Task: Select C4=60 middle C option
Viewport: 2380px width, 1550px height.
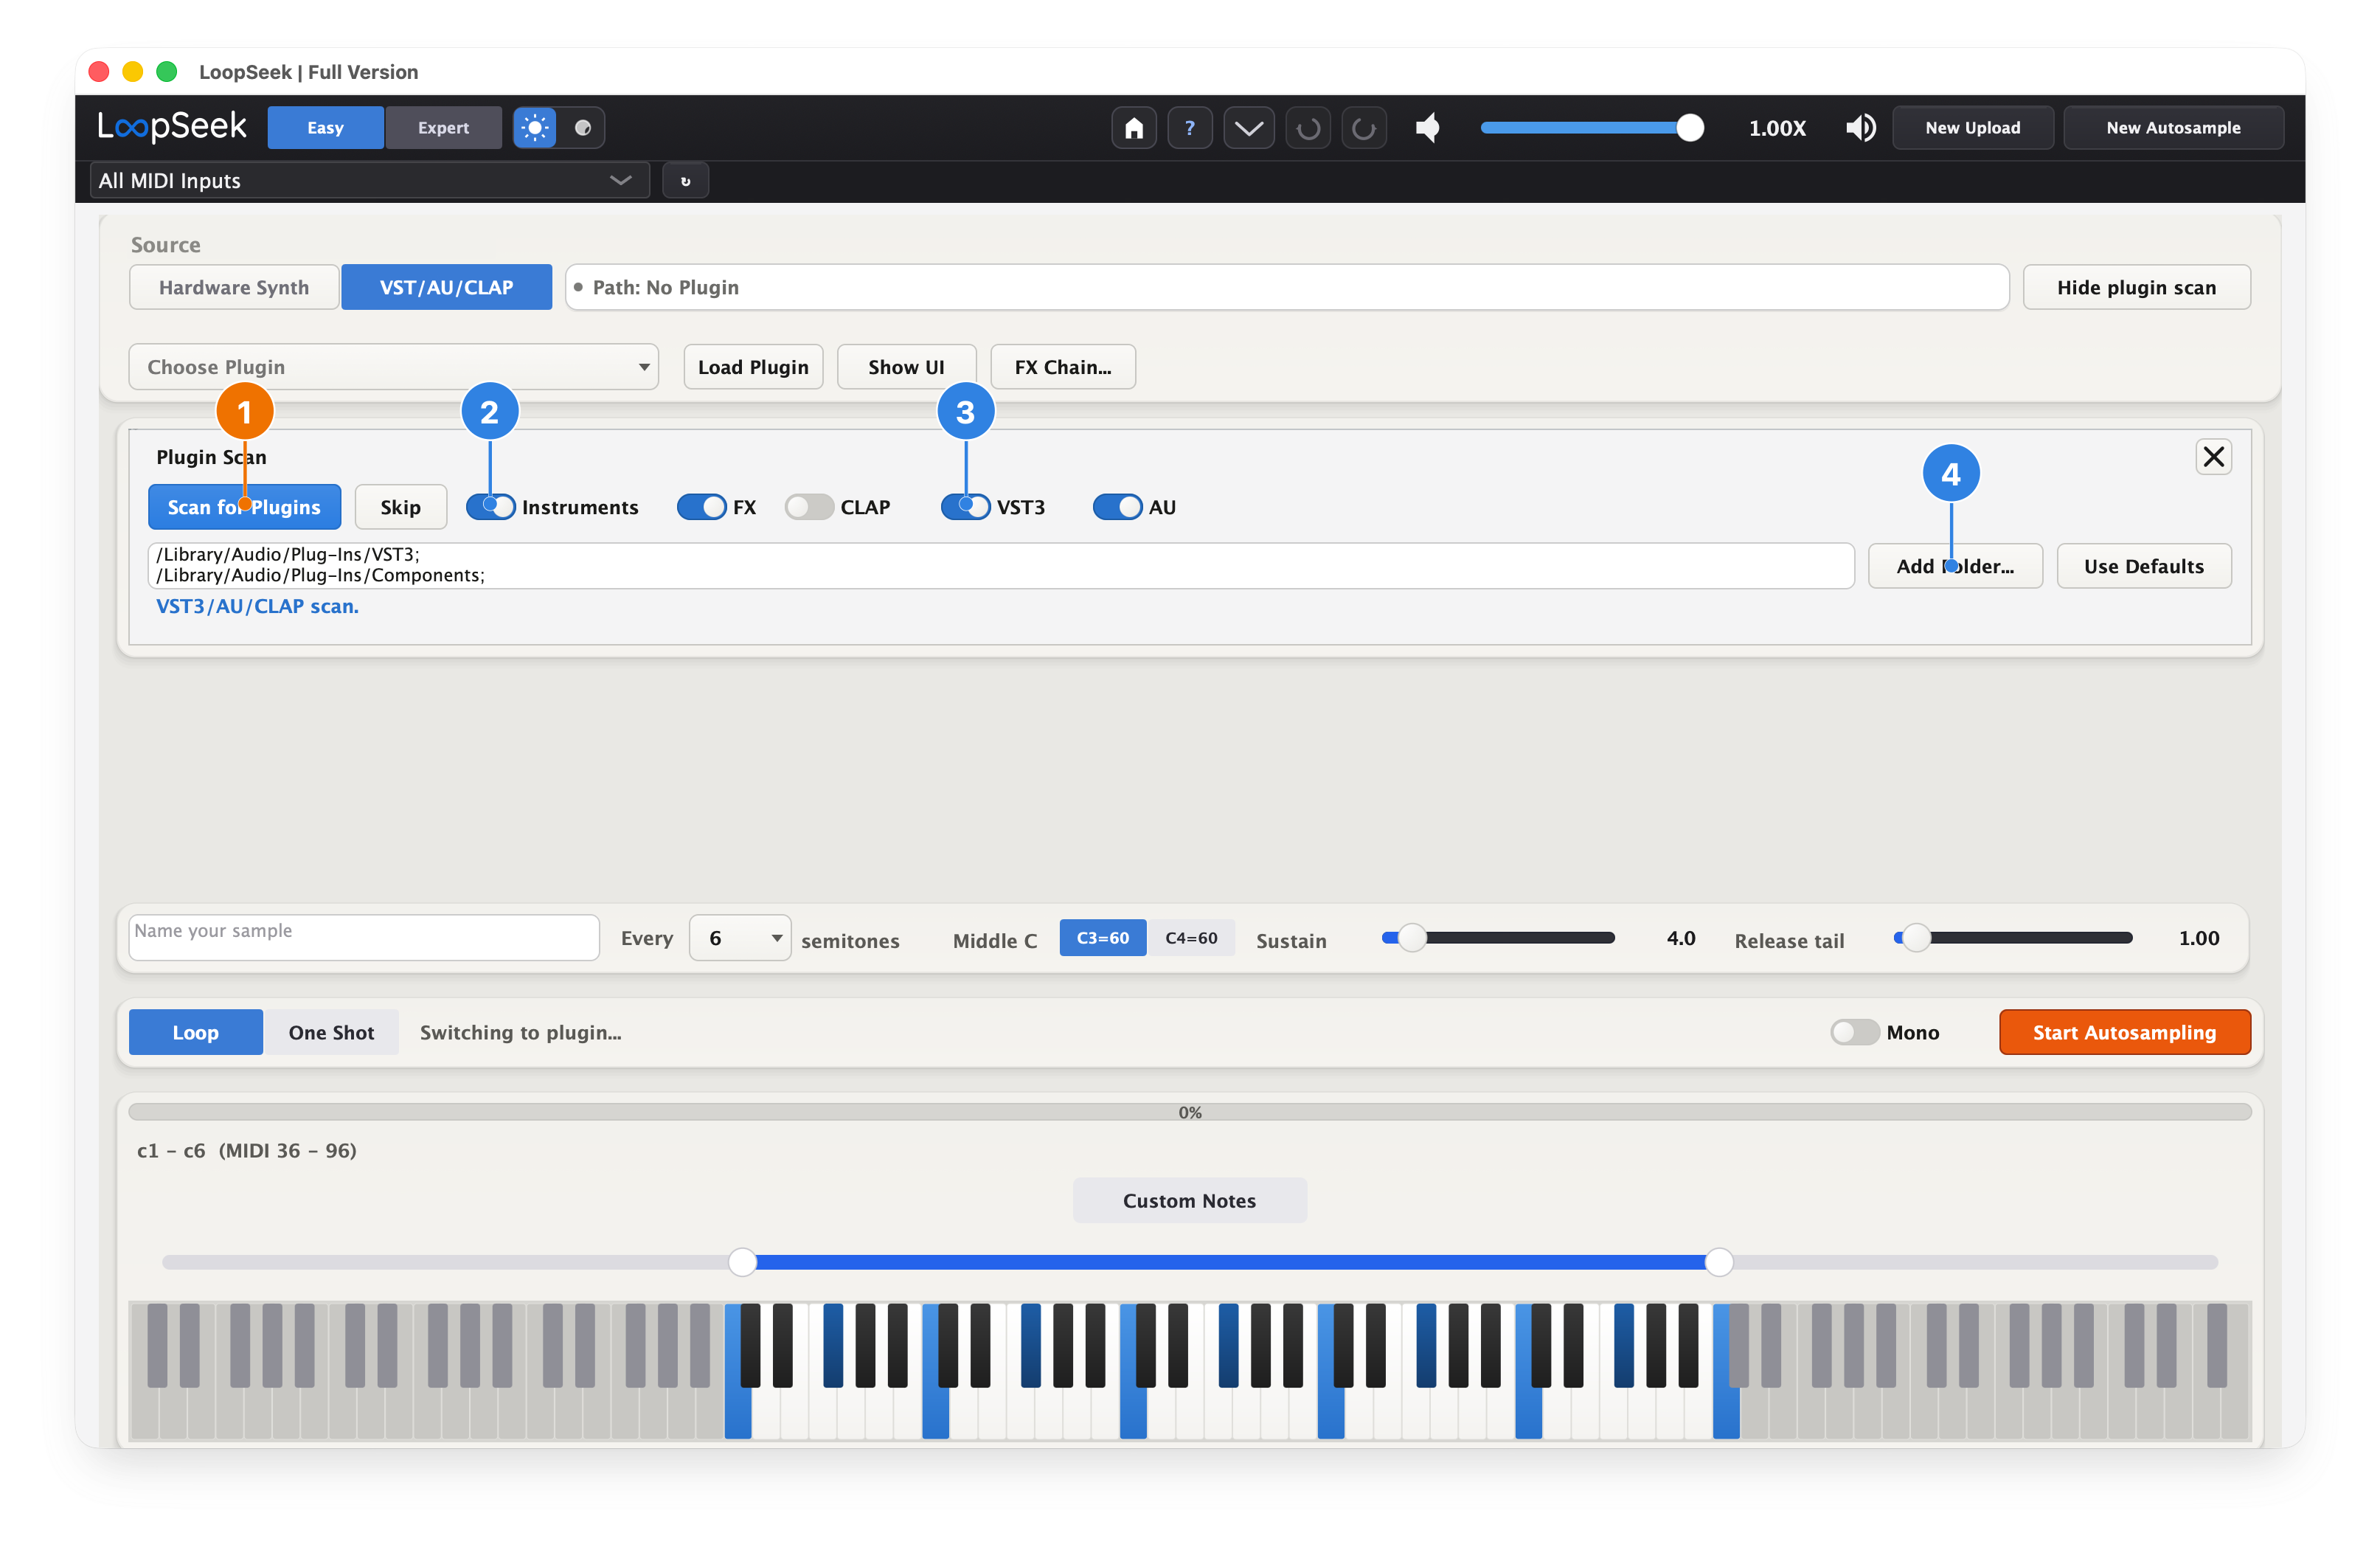Action: [1191, 938]
